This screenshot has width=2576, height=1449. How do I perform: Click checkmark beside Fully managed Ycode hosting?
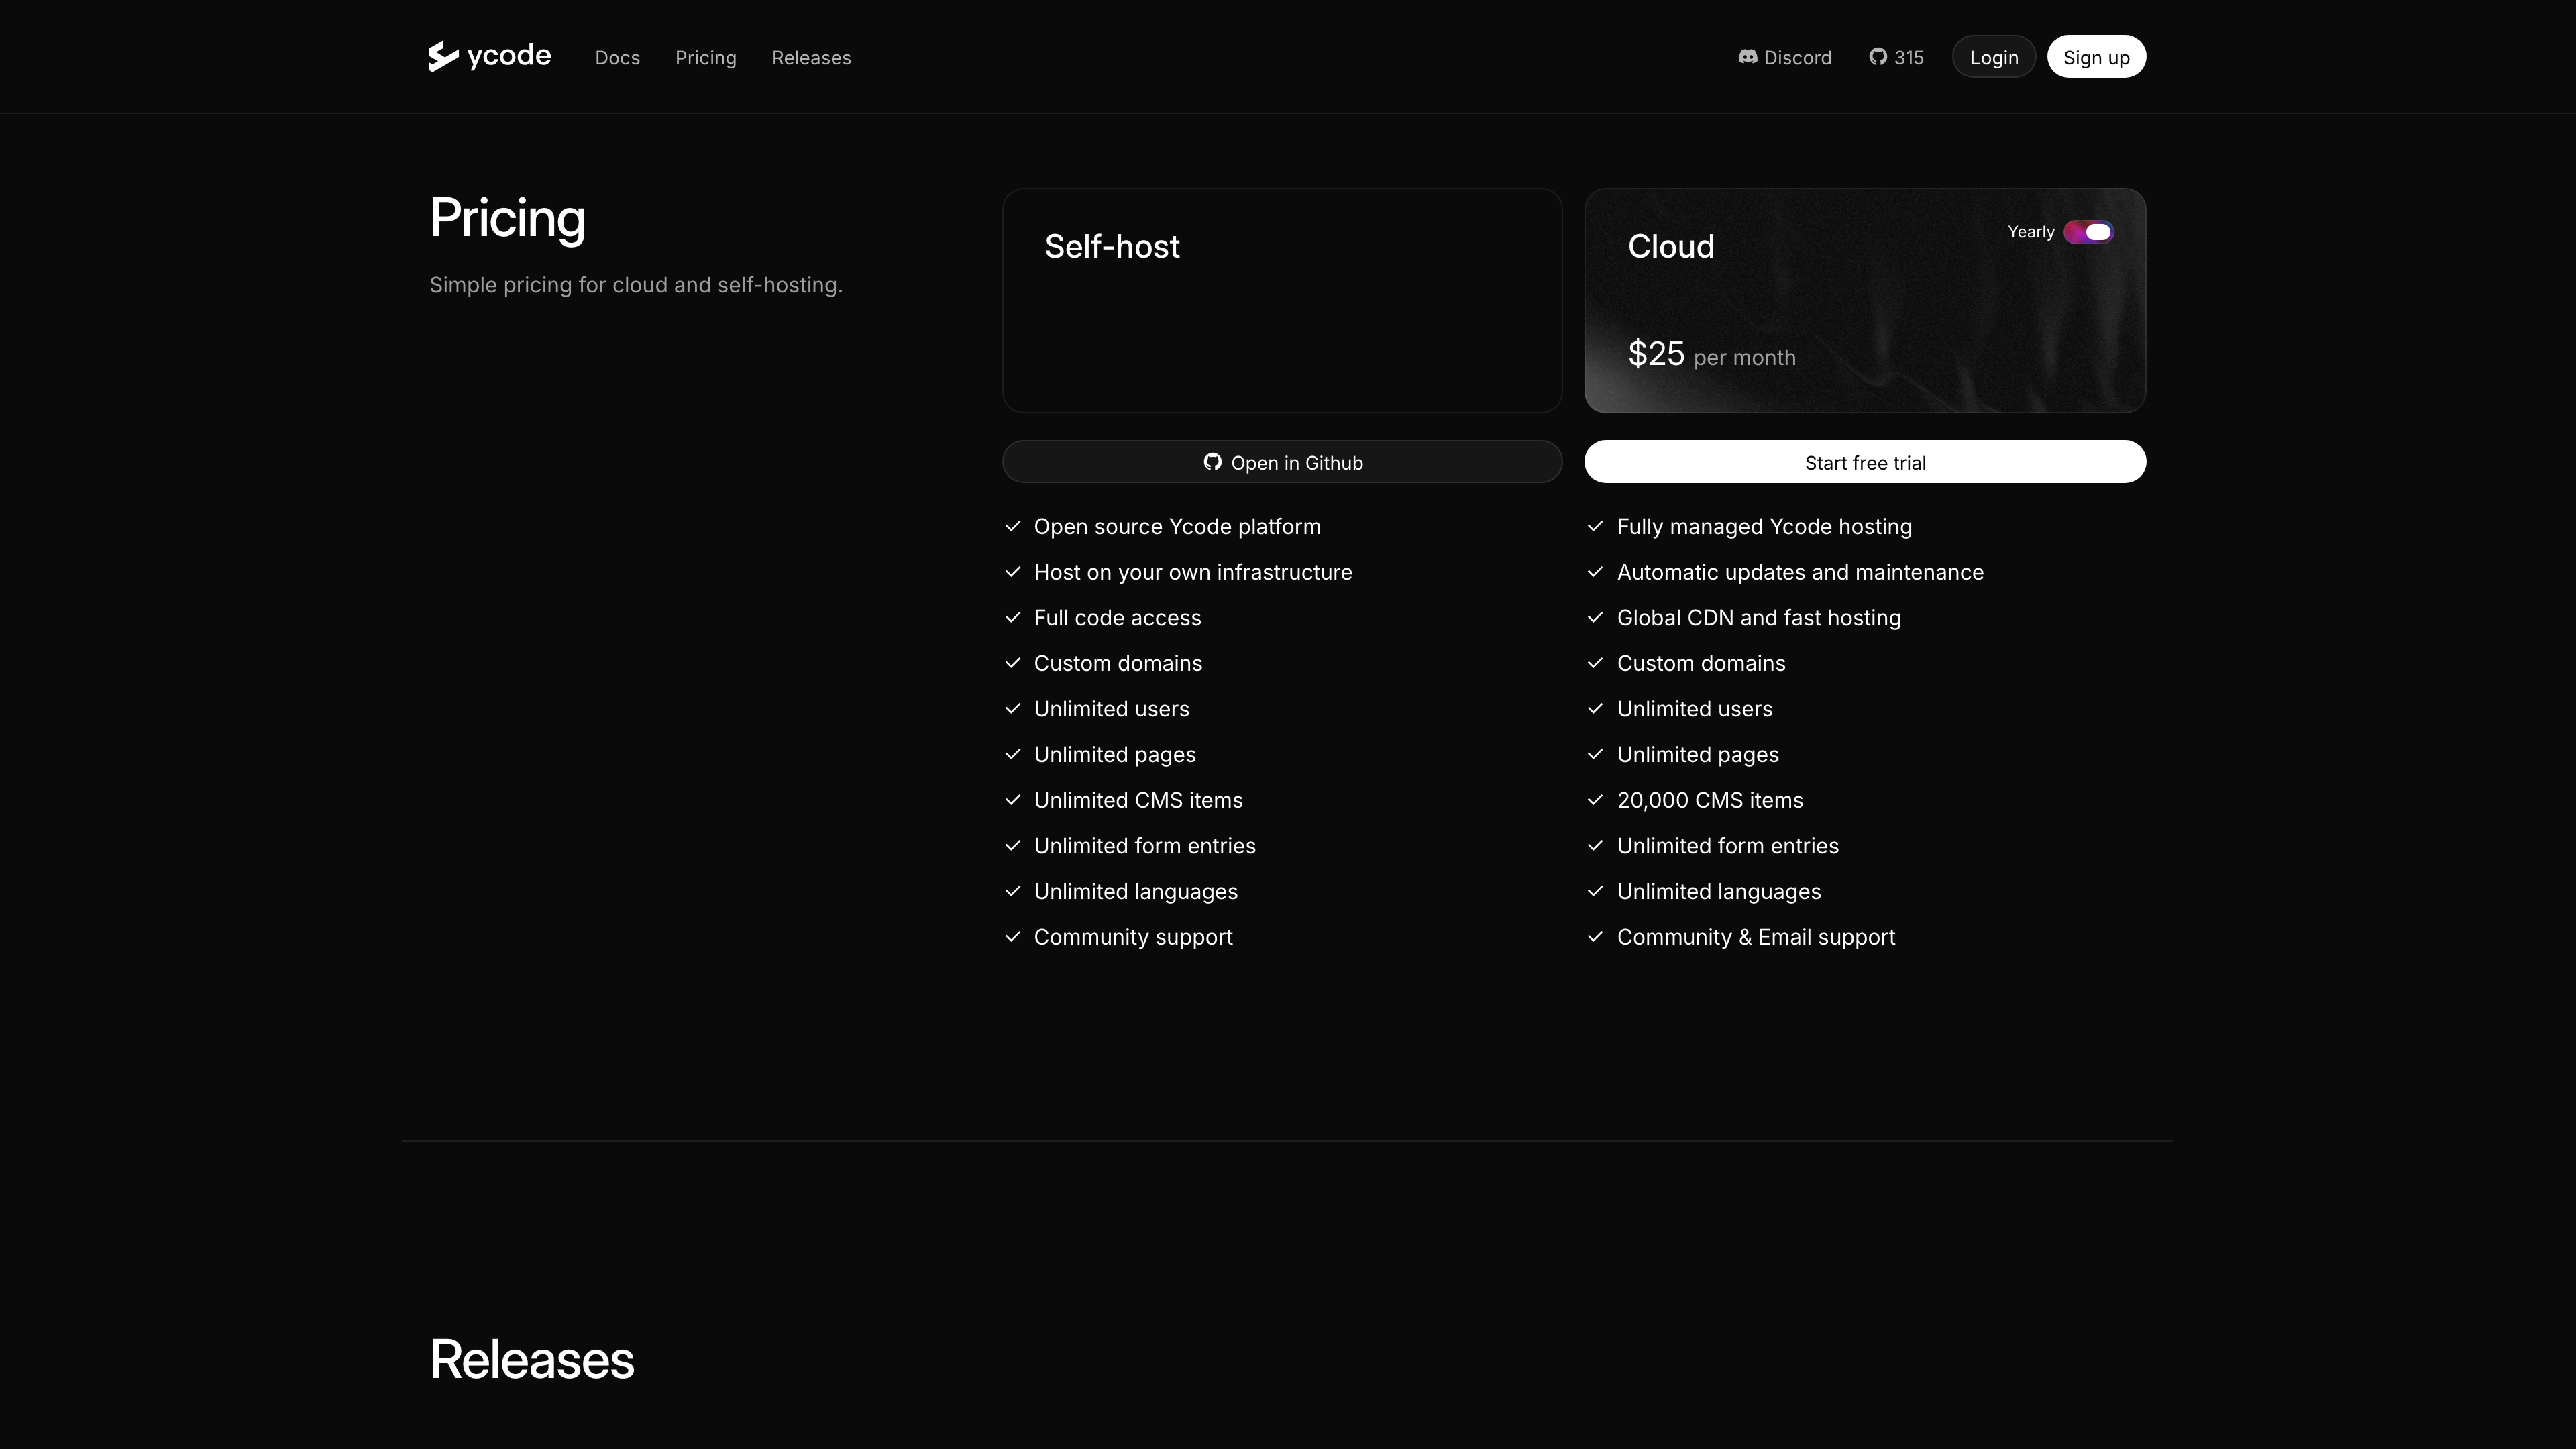tap(1595, 527)
